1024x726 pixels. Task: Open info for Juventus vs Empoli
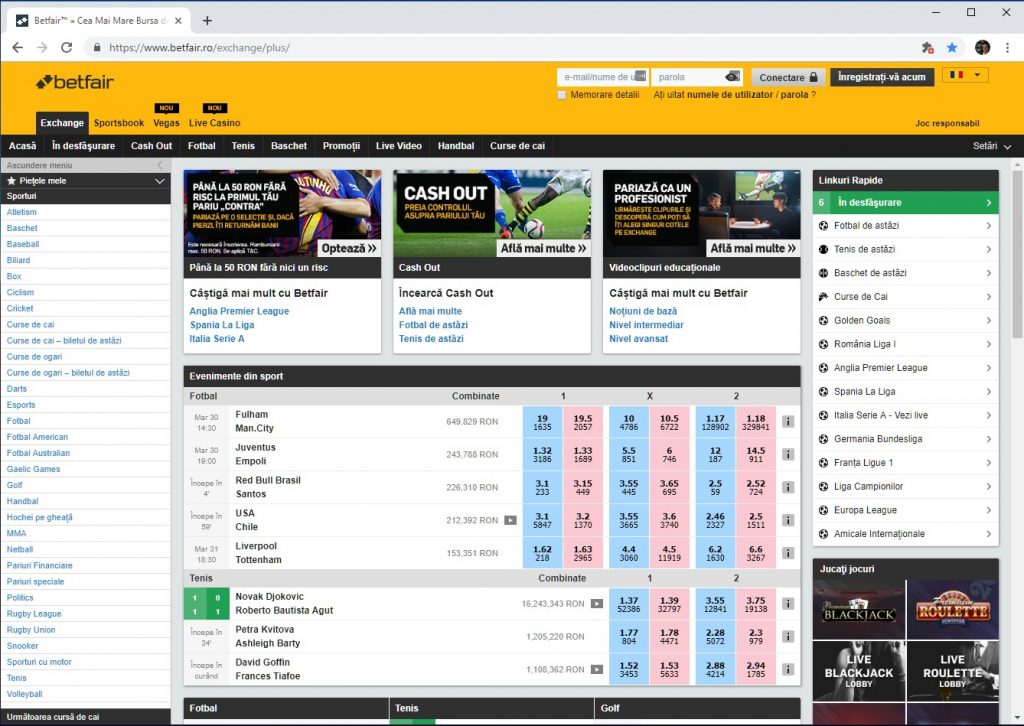point(788,454)
